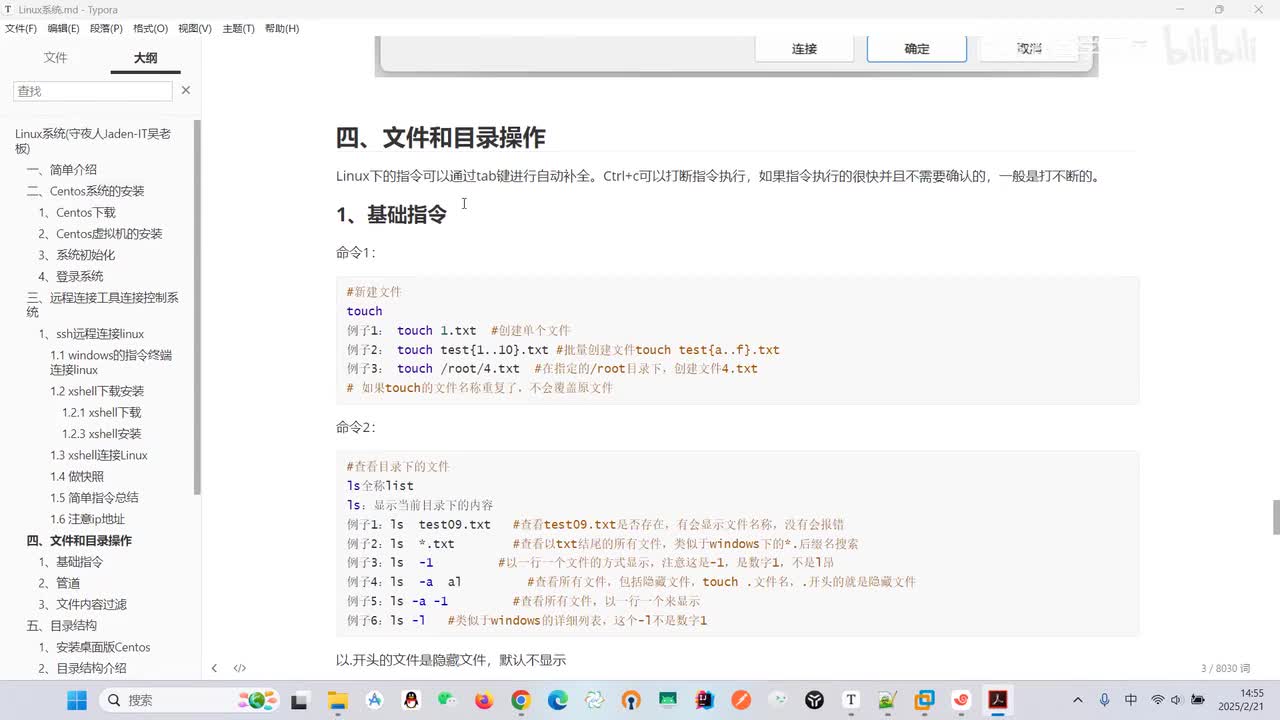Viewport: 1280px width, 720px height.
Task: Jump to outline item 二、Centos系统的安装
Action: click(85, 191)
